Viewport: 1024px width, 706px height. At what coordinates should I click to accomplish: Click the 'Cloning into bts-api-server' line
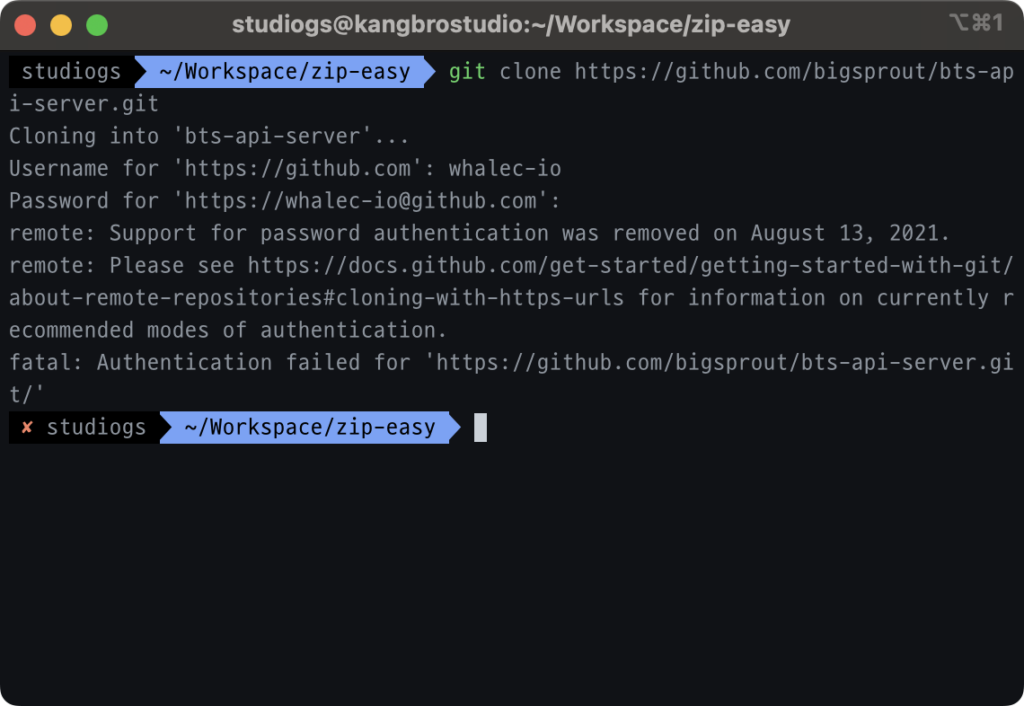[208, 136]
